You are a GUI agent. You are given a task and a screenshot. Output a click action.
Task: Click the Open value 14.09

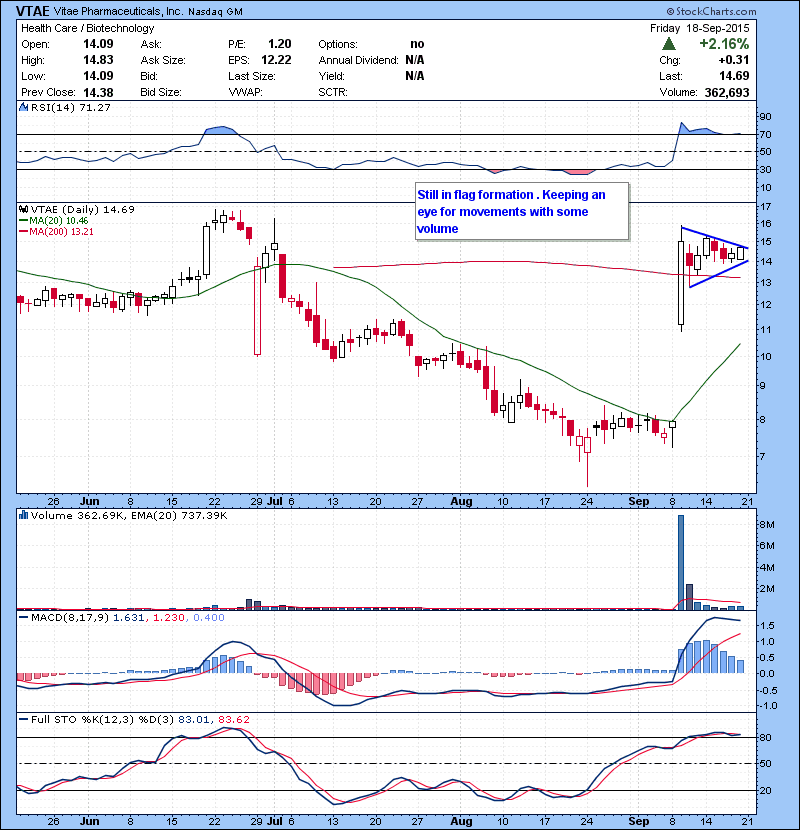click(98, 43)
